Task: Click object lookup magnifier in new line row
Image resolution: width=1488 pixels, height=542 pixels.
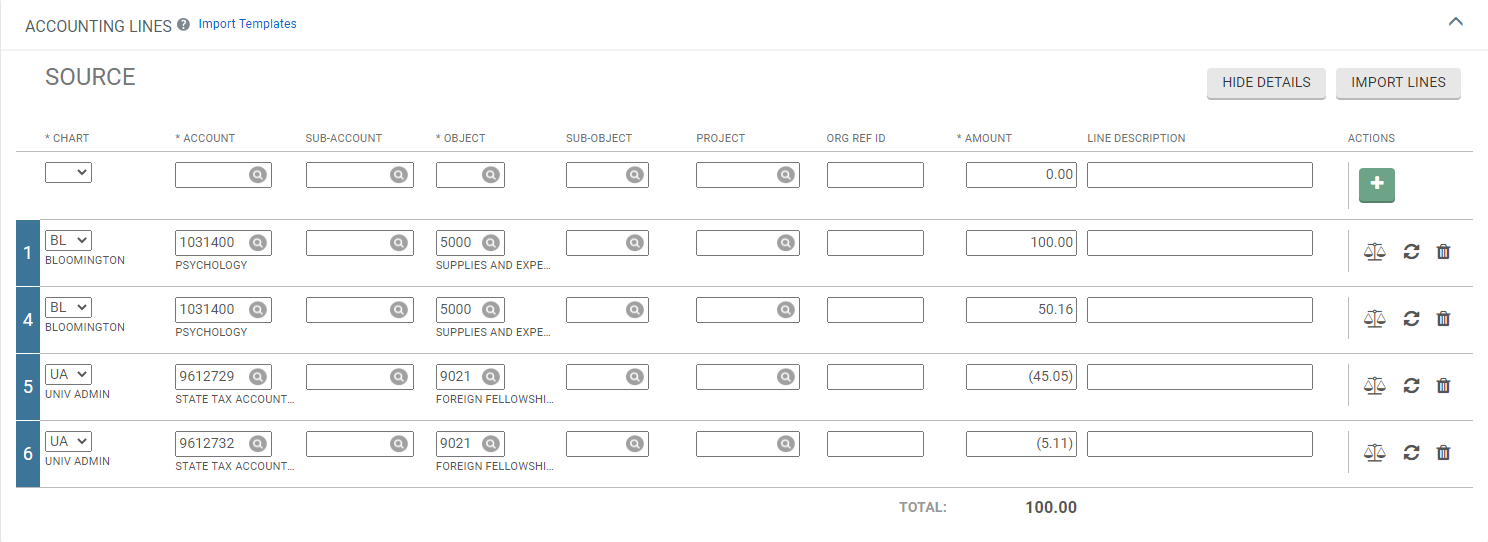Action: pos(490,175)
